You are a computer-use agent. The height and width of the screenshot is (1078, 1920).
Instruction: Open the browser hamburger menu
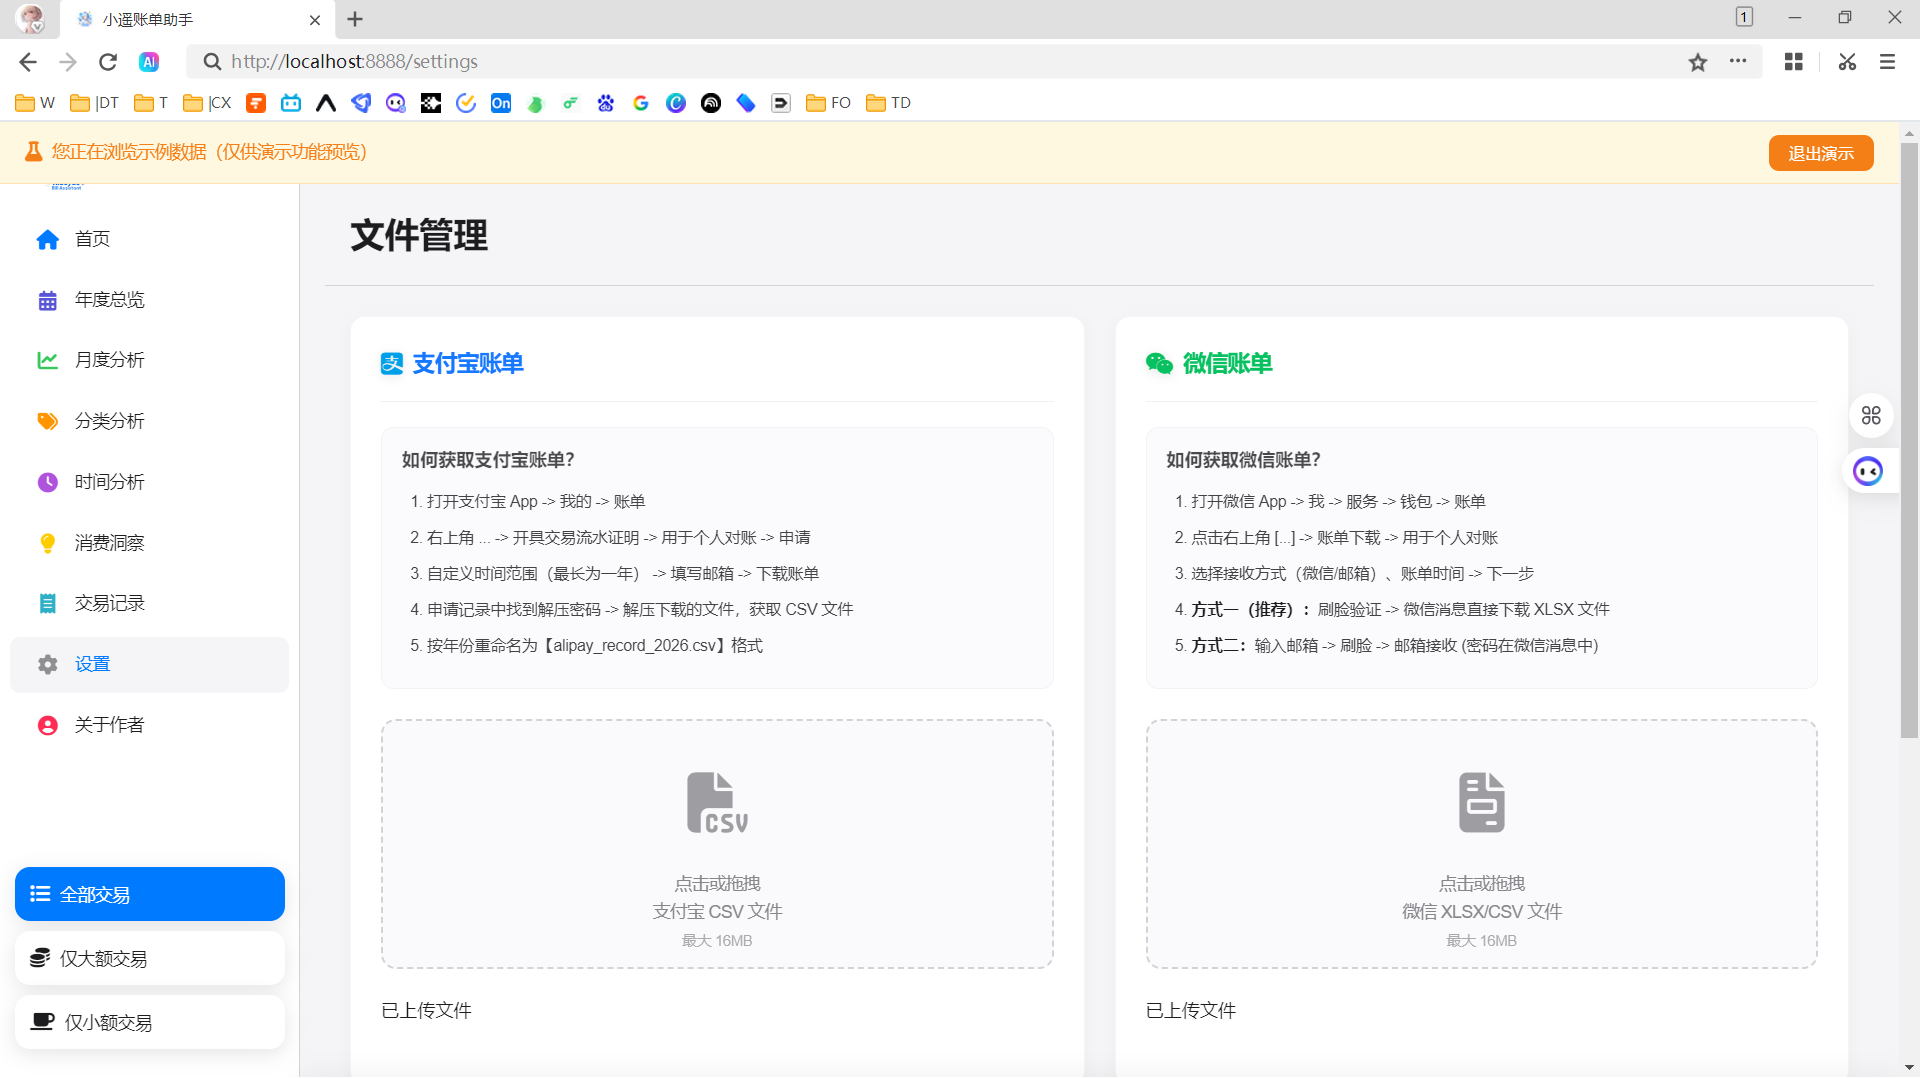coord(1887,62)
